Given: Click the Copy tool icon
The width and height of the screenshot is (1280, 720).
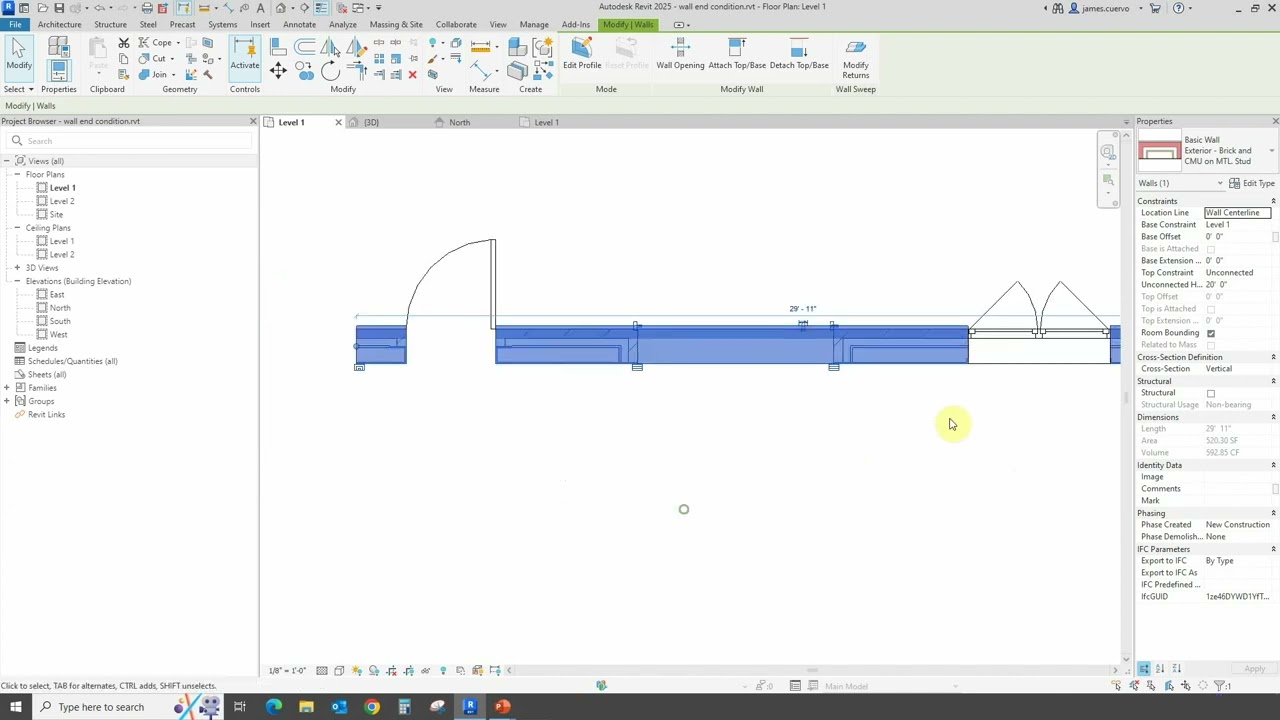Looking at the screenshot, I should click(304, 71).
